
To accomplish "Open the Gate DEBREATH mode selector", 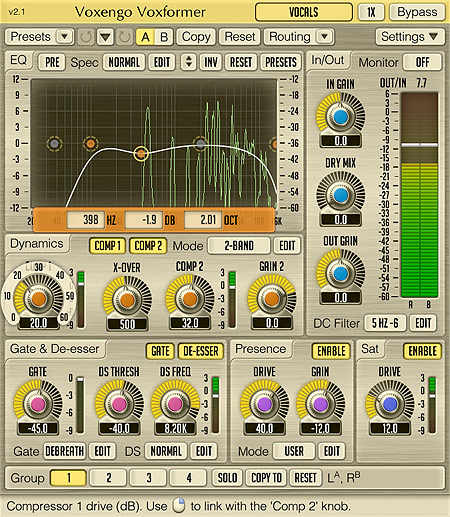I will click(x=65, y=451).
